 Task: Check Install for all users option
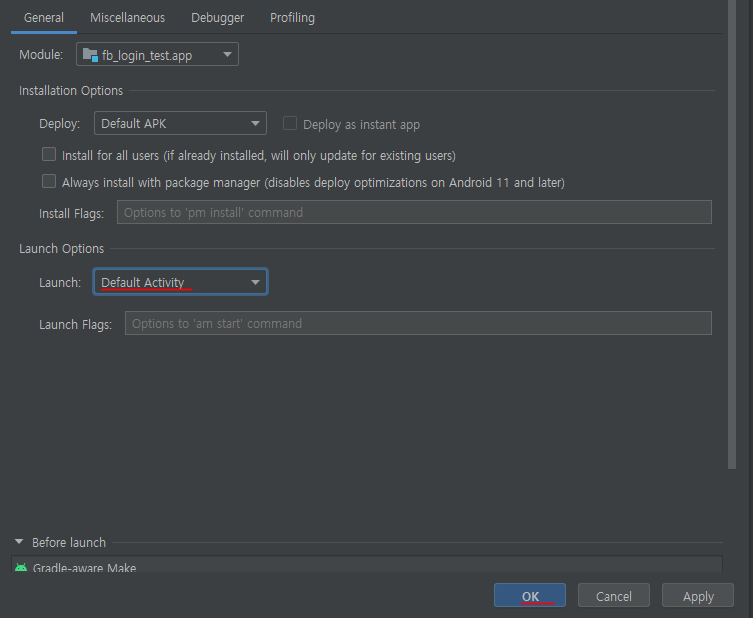49,154
